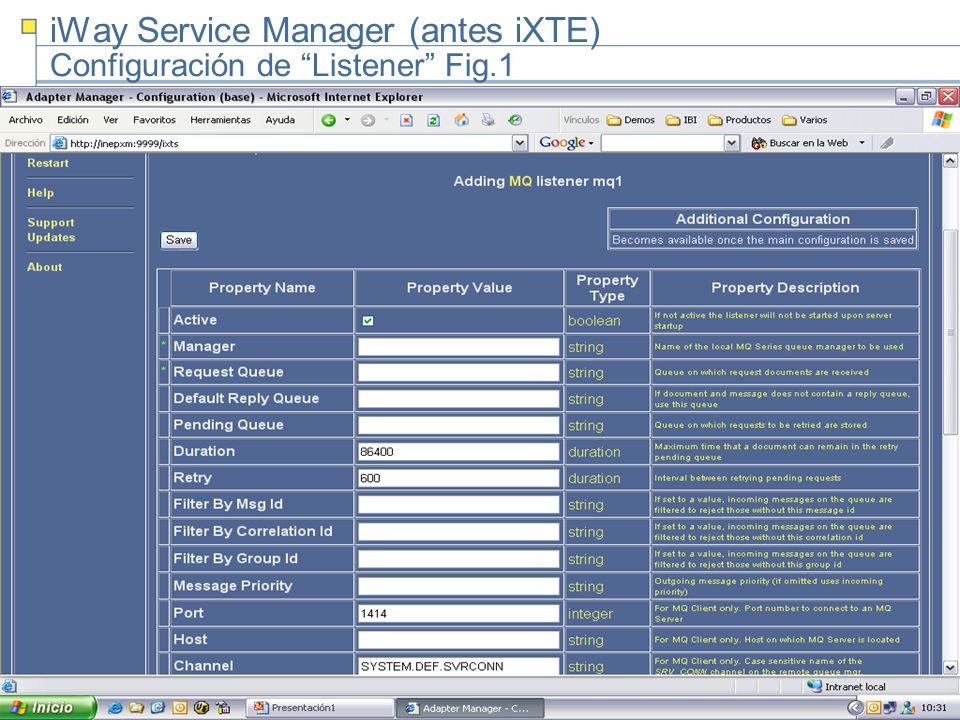The width and height of the screenshot is (960, 720).
Task: Click the grey Forward arrow in the toolbar
Action: pyautogui.click(x=367, y=120)
